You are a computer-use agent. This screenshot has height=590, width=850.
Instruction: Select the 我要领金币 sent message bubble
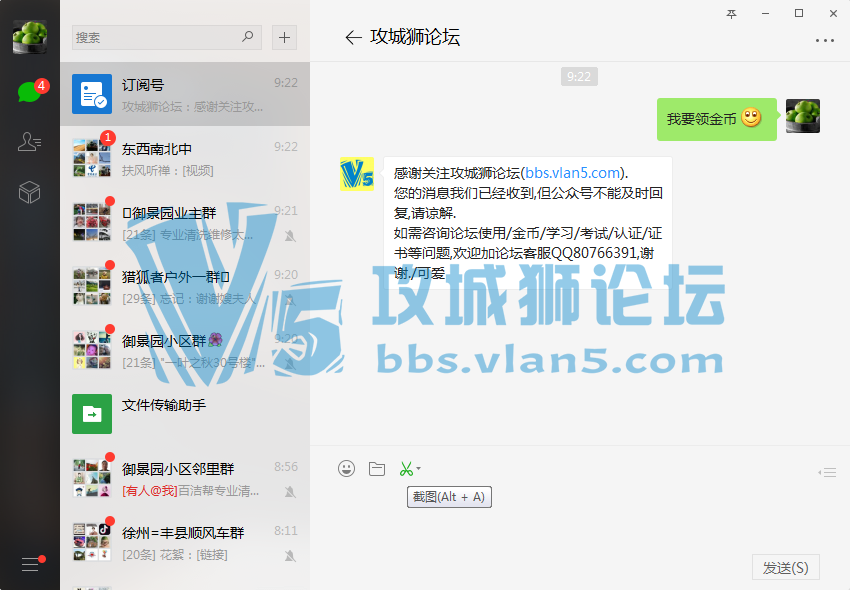(x=717, y=119)
